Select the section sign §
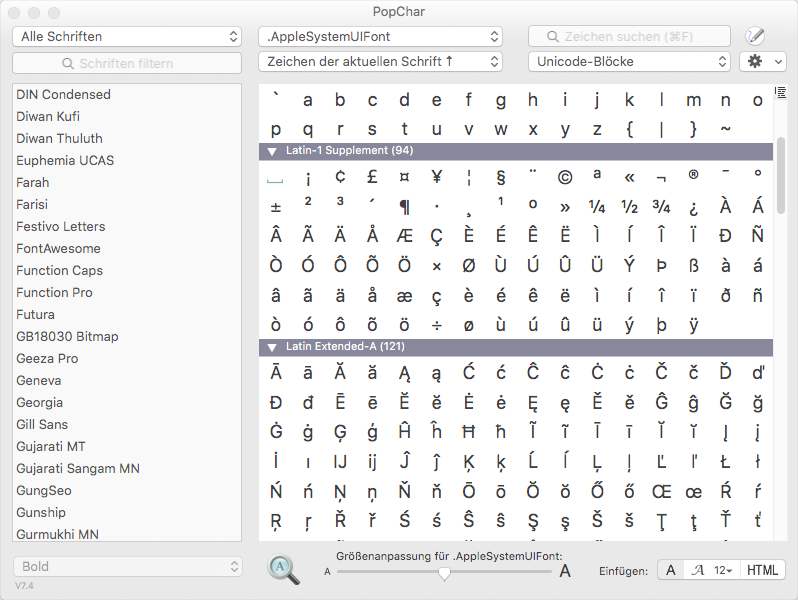 (501, 177)
